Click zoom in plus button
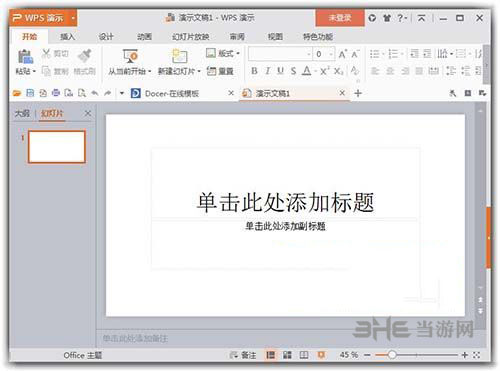500x371 pixels. (x=465, y=355)
